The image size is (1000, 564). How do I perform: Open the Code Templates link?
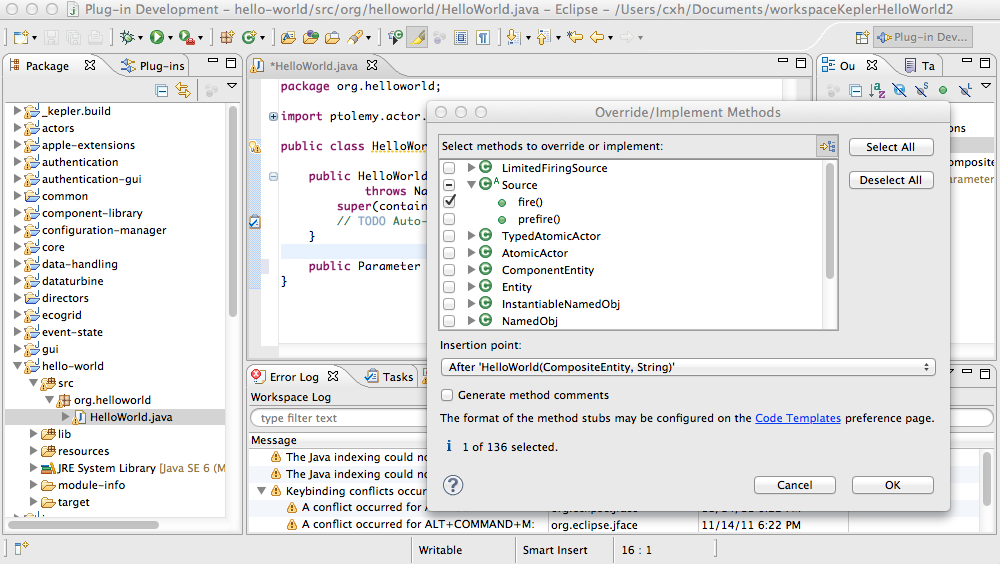(x=798, y=418)
